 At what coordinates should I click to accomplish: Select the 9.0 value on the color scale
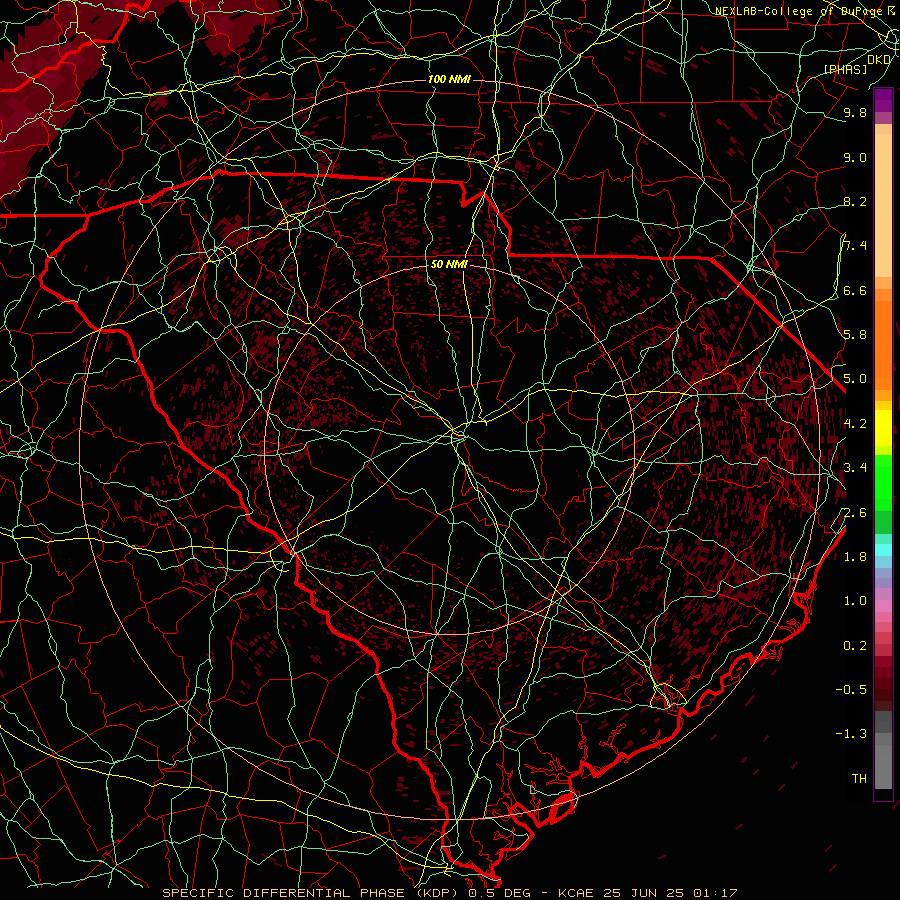tap(855, 158)
